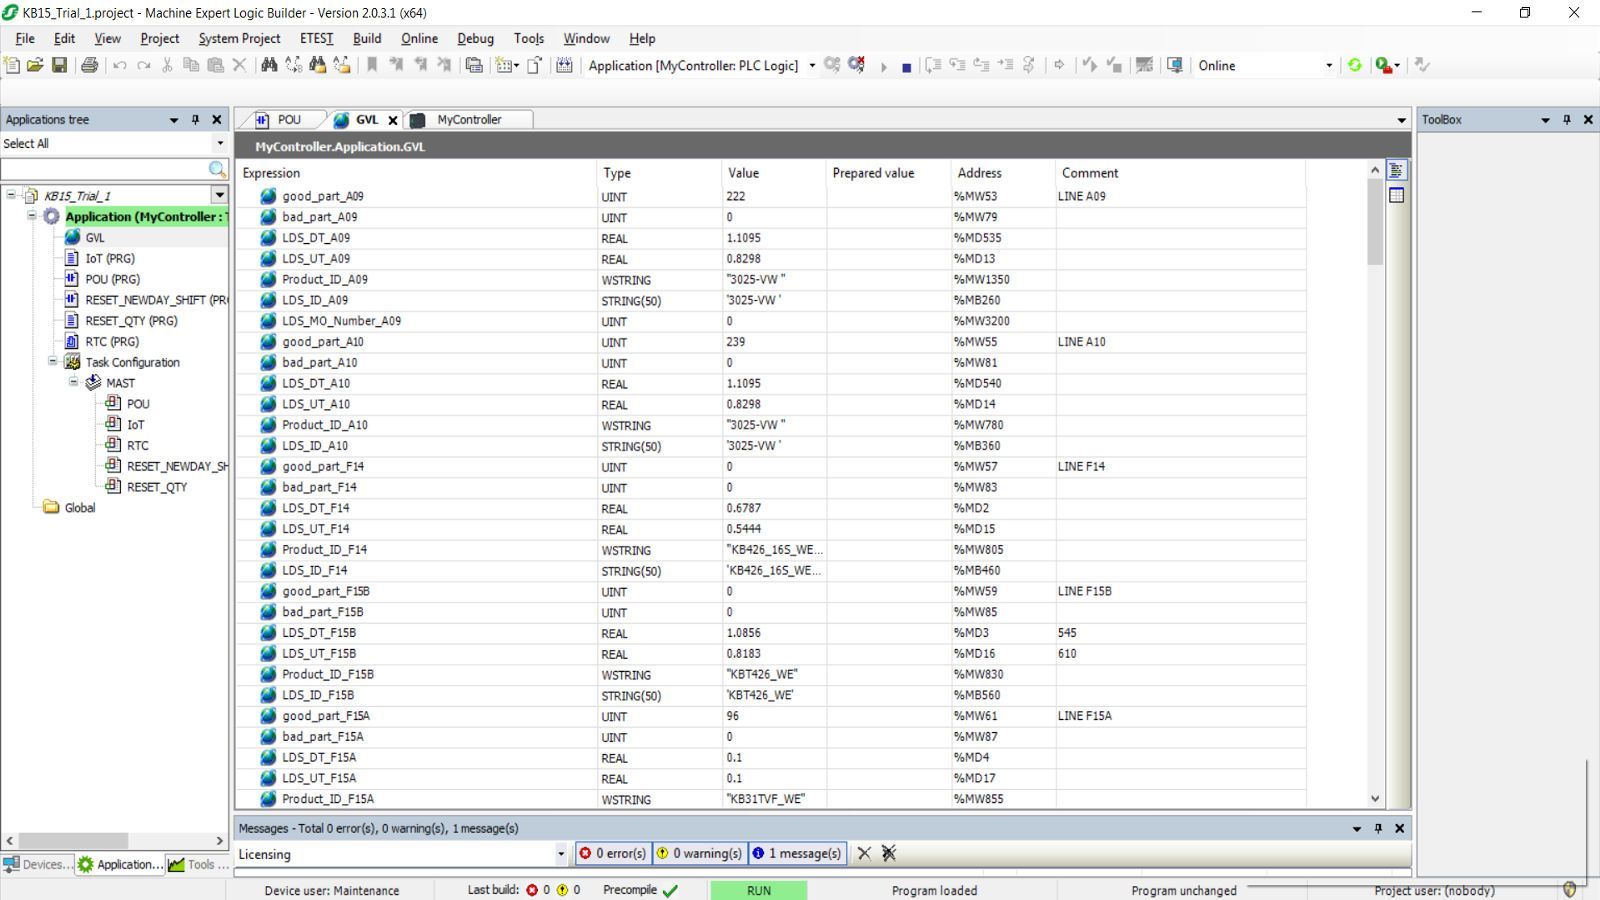Open the Select All dropdown
The image size is (1600, 900).
[220, 144]
